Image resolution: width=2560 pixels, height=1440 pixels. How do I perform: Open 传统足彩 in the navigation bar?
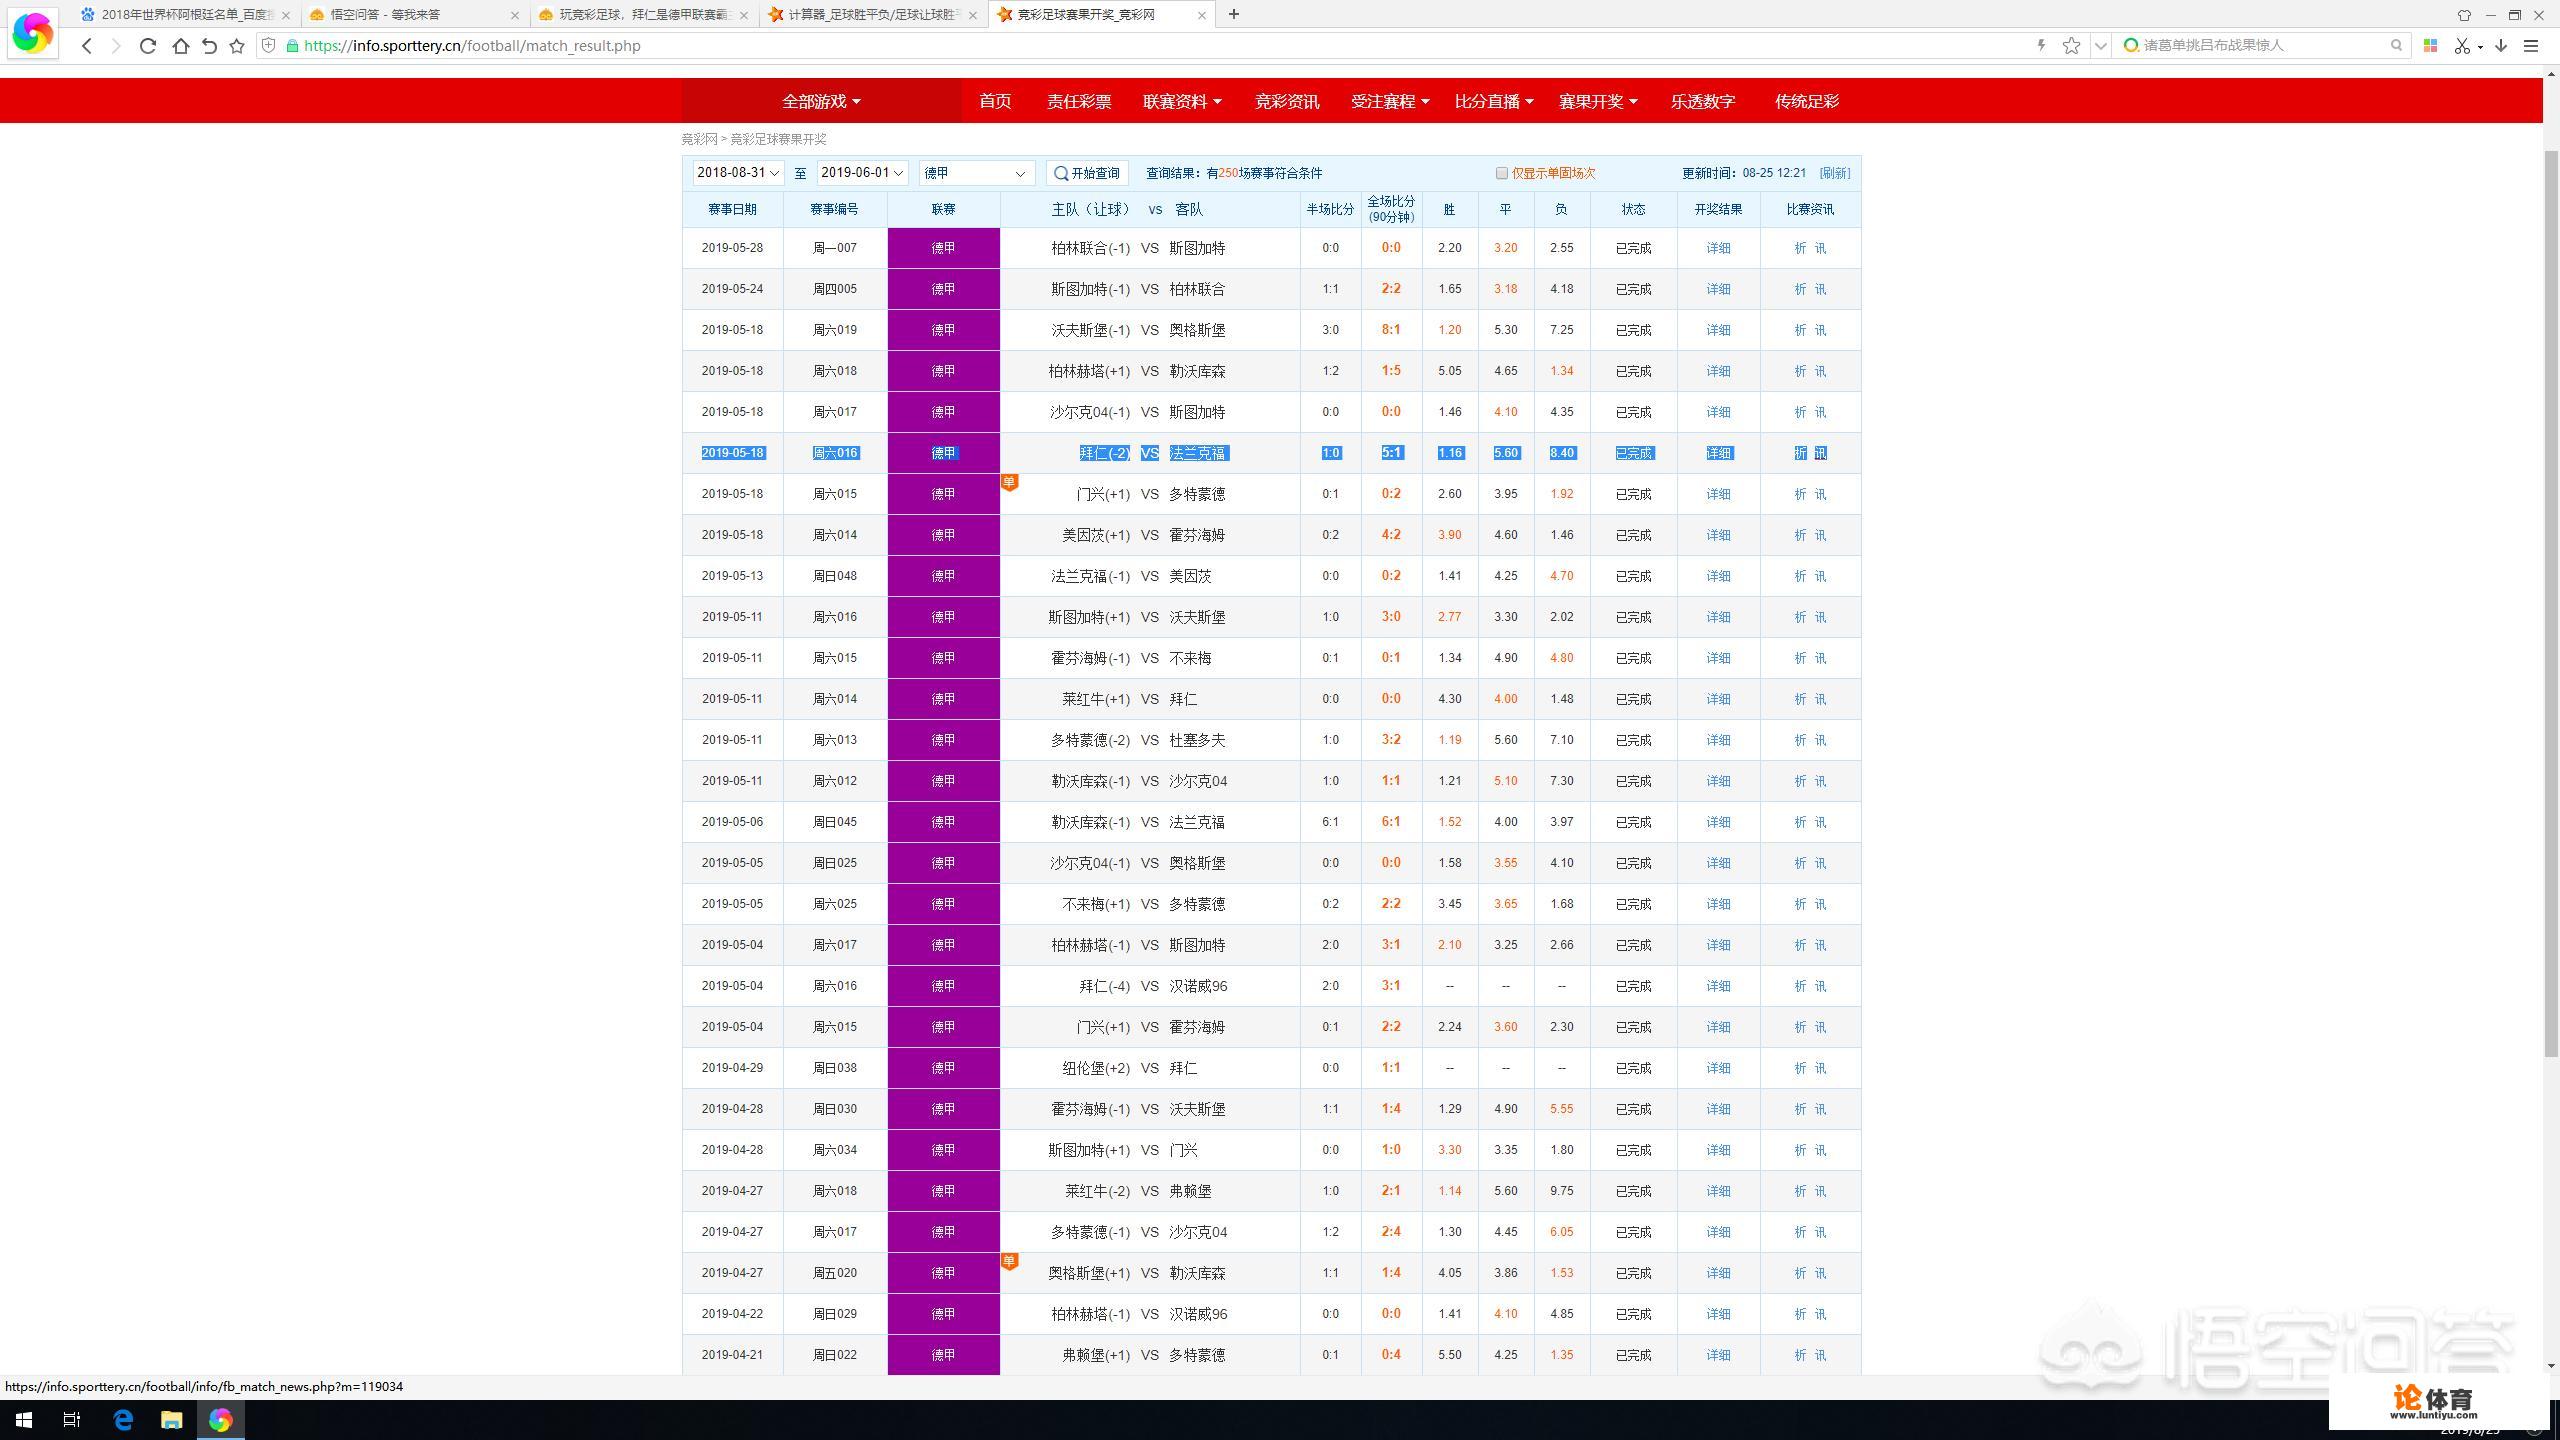pos(1807,101)
